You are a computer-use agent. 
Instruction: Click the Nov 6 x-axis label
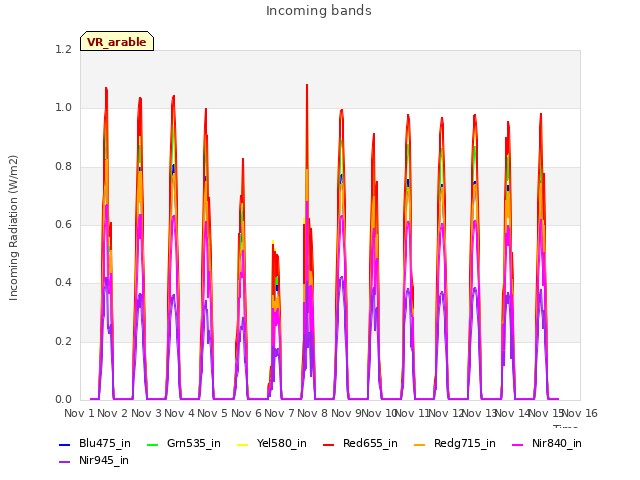[246, 413]
